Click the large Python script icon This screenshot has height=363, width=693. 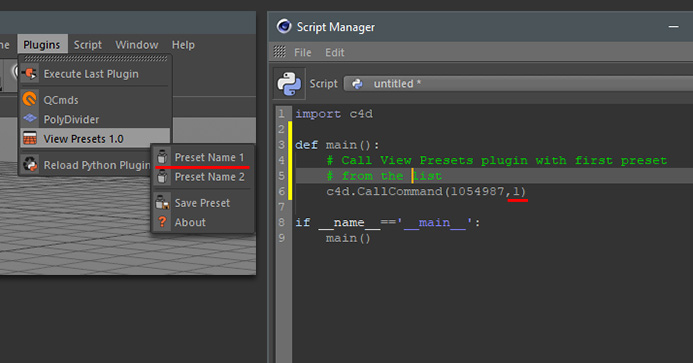[289, 84]
